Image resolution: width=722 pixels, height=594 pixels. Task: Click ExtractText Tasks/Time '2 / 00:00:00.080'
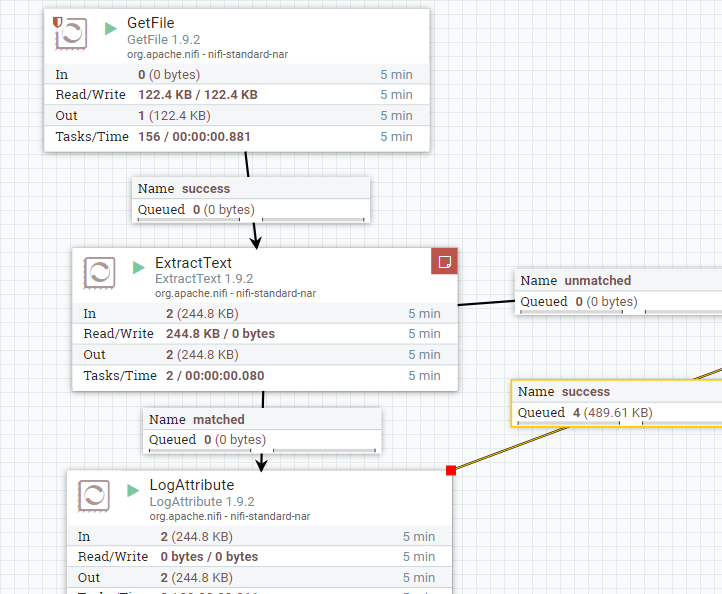click(x=215, y=376)
